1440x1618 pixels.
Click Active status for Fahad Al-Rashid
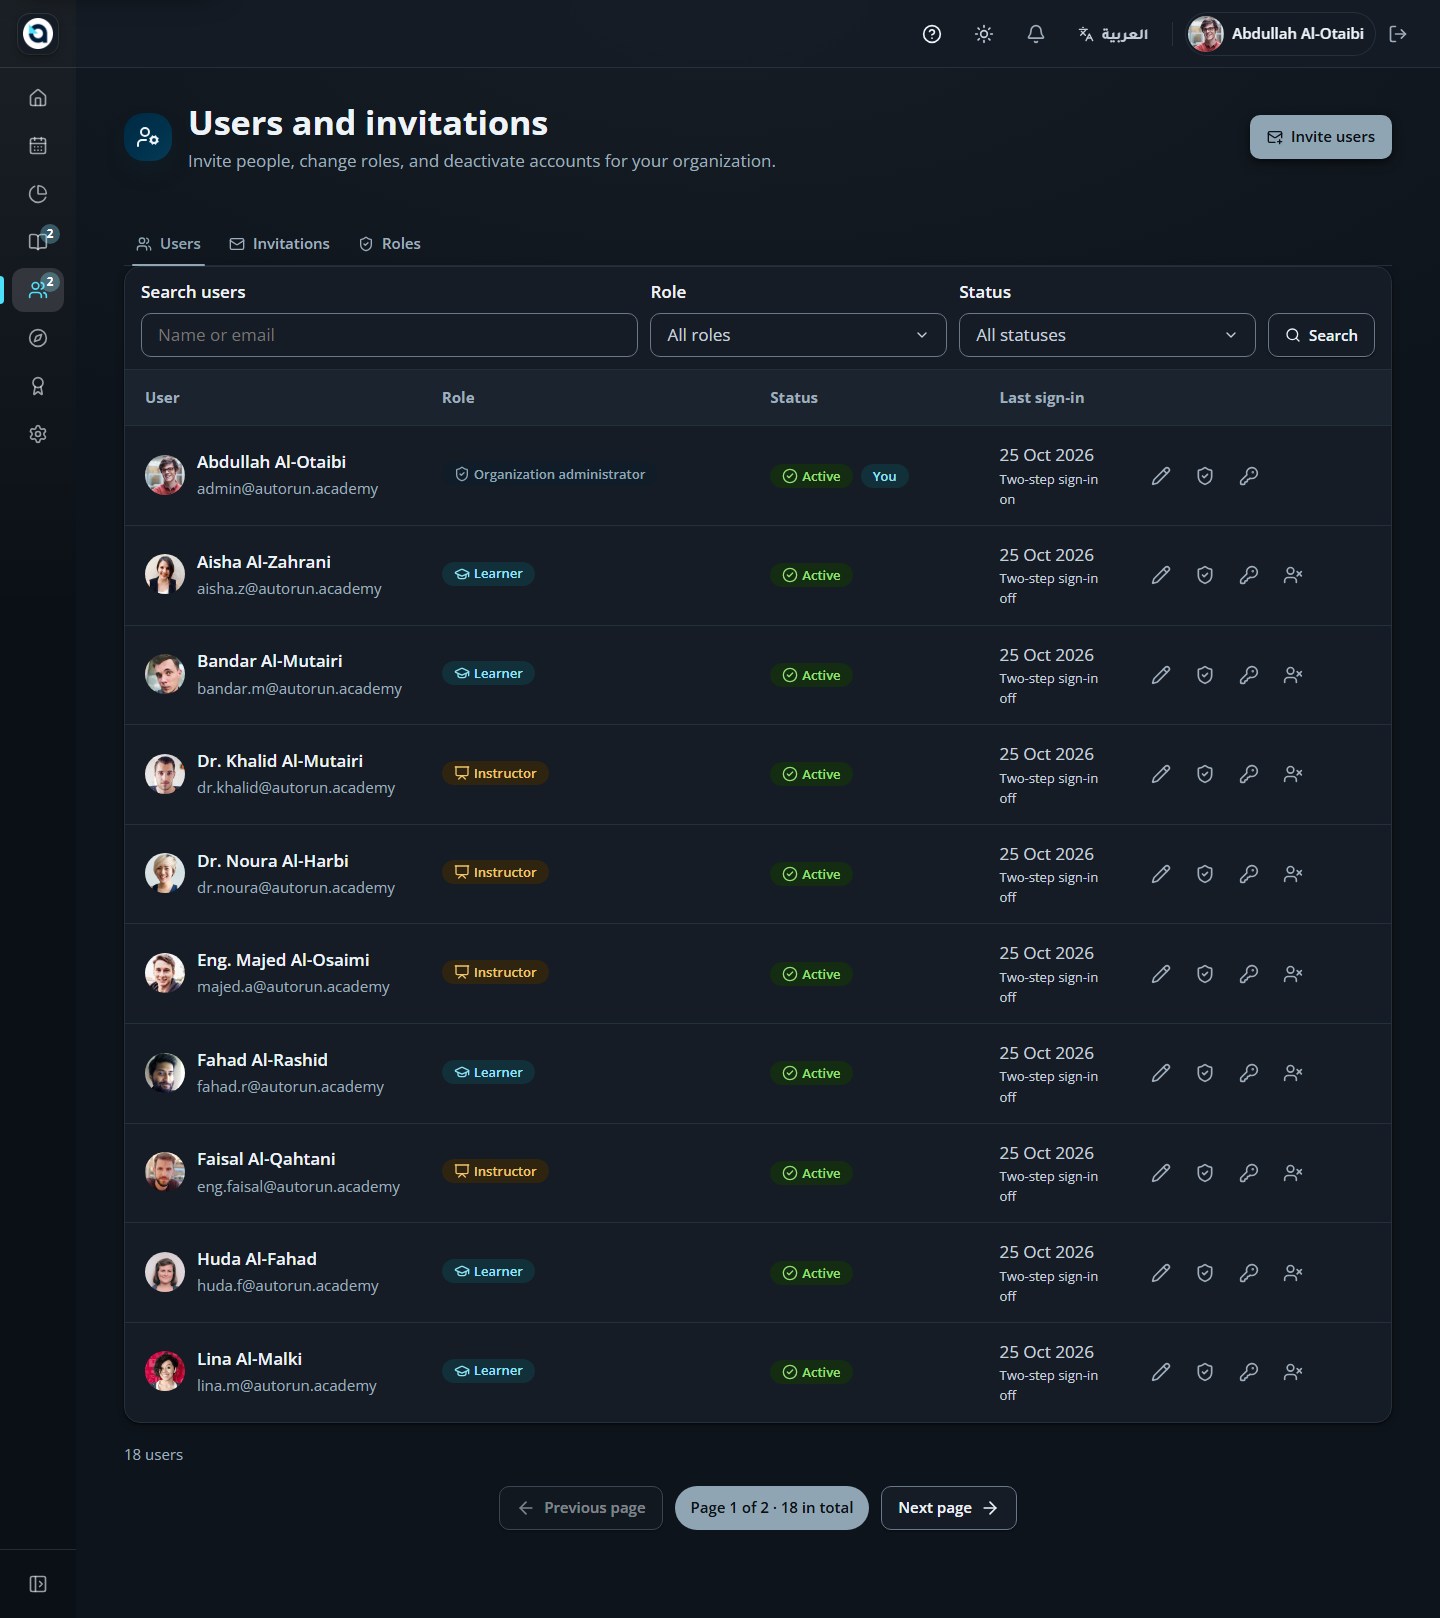click(x=811, y=1073)
